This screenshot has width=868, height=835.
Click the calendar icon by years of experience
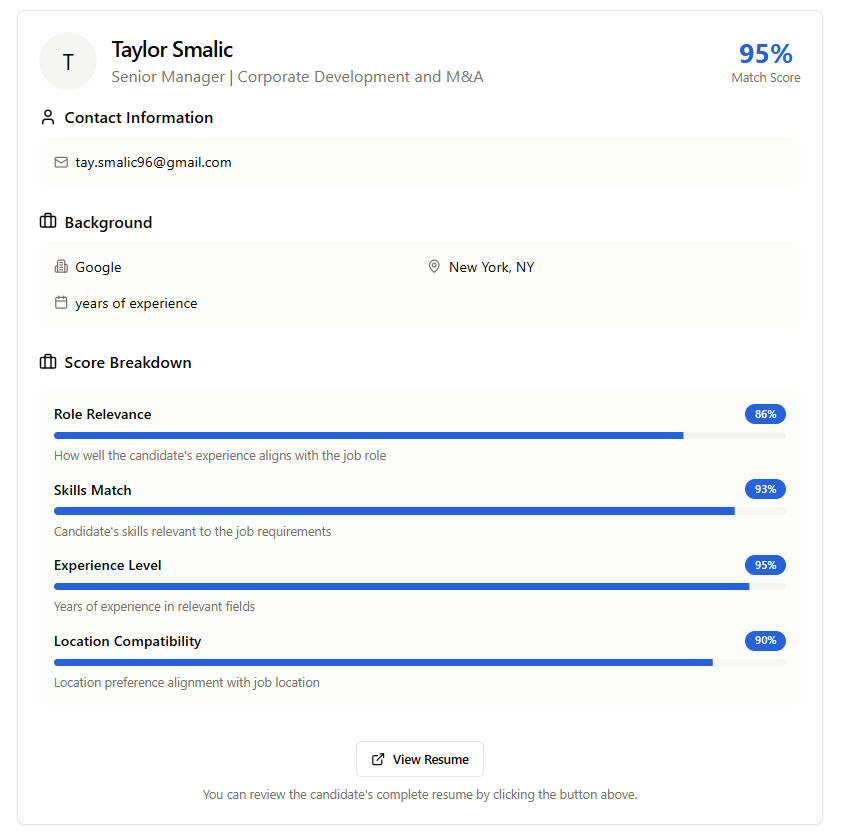click(x=61, y=303)
